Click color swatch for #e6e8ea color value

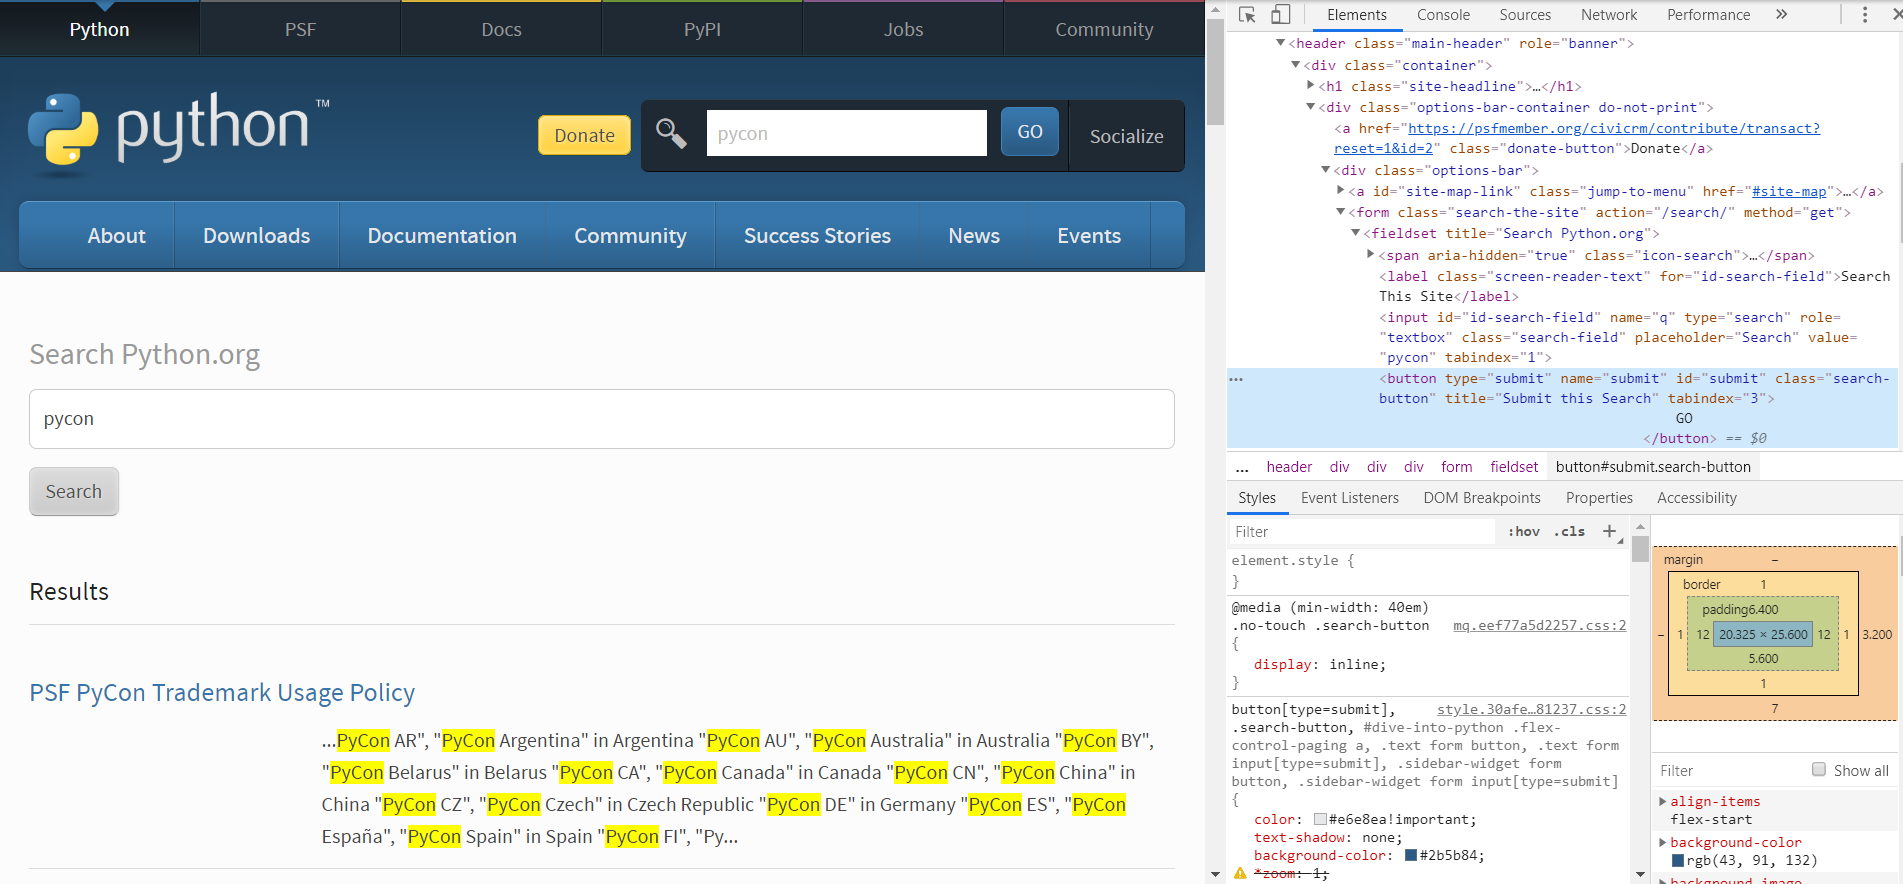[1320, 819]
